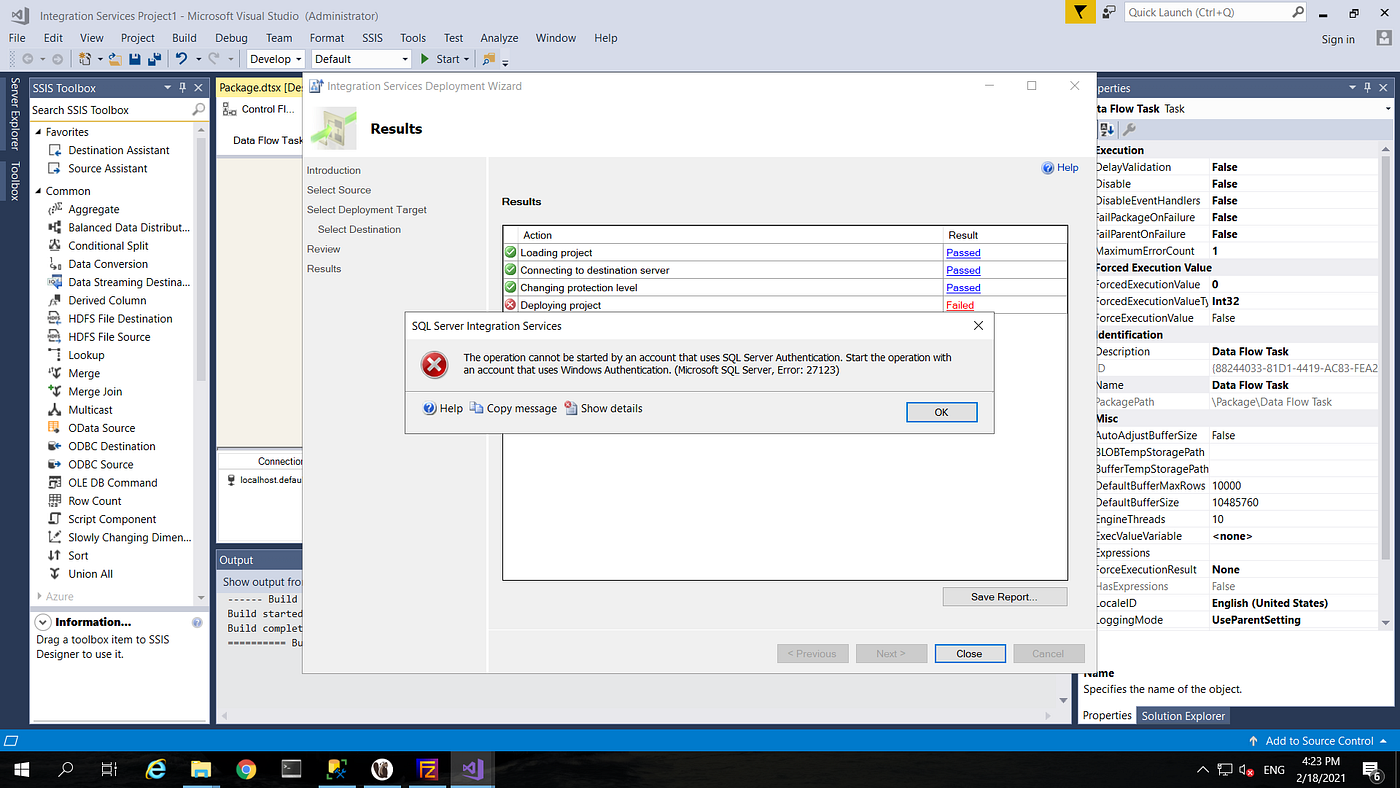Select the Aggregate transformation icon

point(55,209)
